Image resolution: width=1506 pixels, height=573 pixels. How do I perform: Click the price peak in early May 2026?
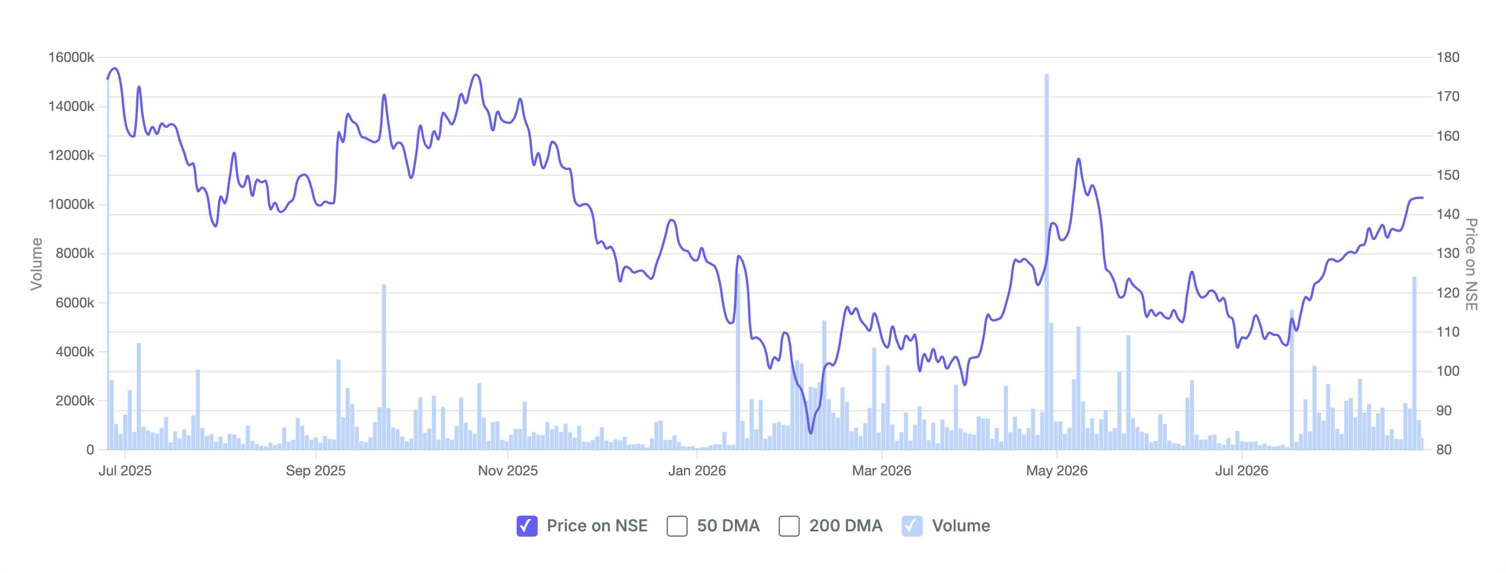[x=1078, y=159]
